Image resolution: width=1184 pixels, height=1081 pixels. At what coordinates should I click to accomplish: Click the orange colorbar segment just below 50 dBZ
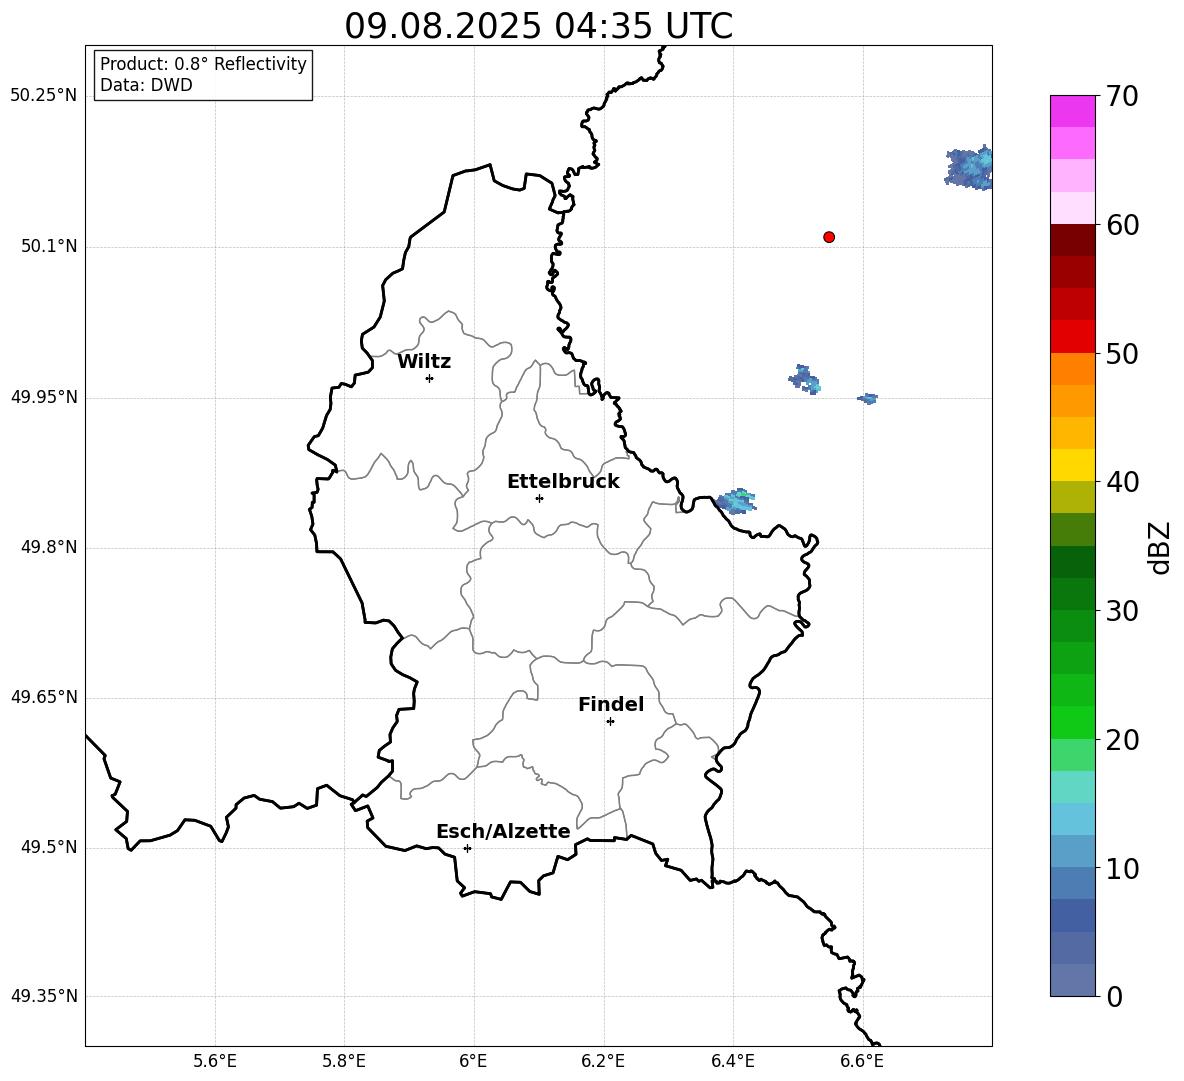1072,369
